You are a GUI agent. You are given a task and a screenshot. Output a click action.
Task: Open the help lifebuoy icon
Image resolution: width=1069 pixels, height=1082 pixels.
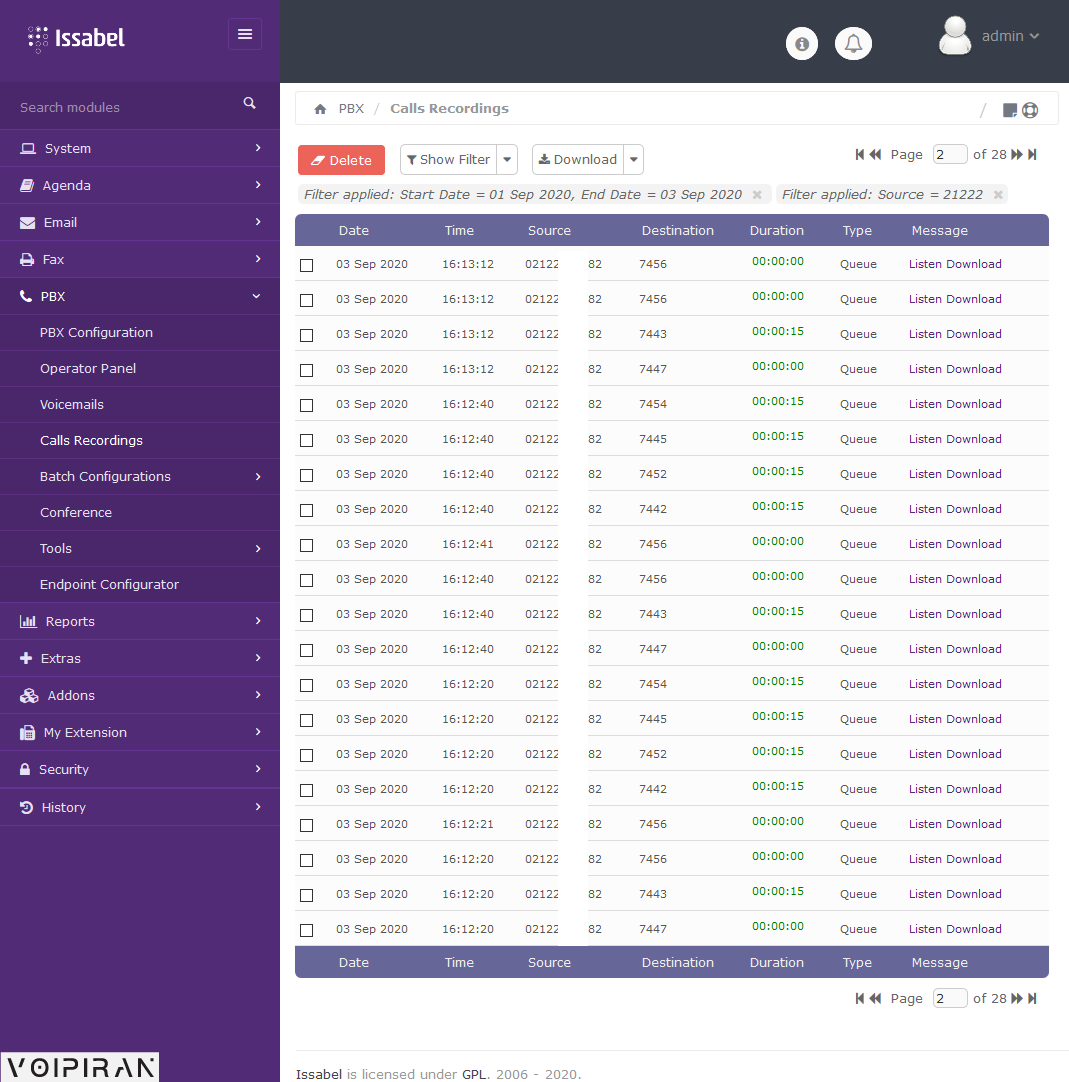(x=1030, y=110)
